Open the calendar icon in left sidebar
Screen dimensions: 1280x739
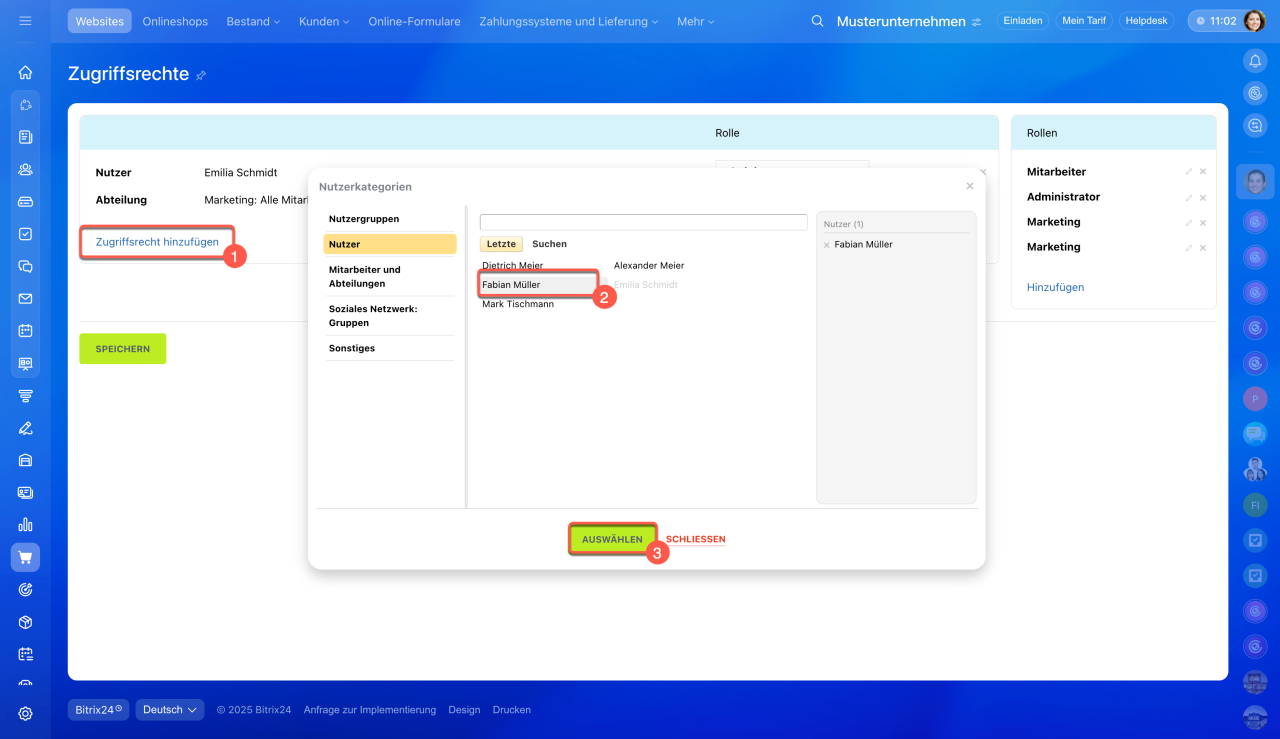[x=25, y=330]
